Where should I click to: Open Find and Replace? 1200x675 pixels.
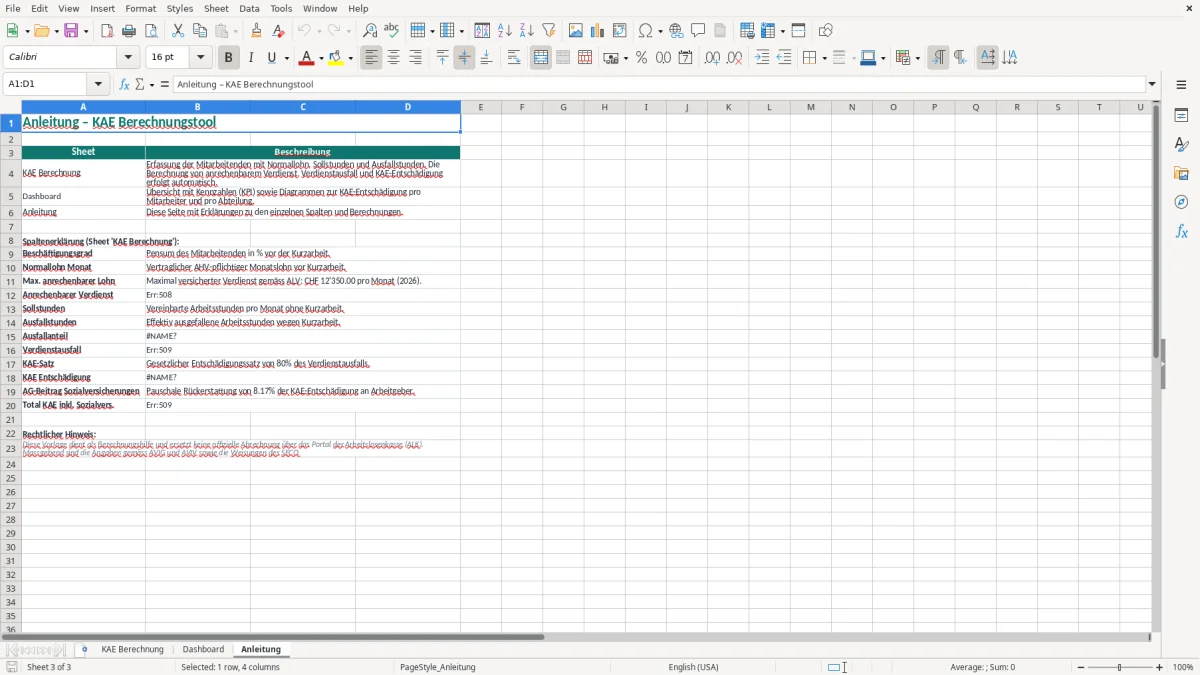coord(370,31)
